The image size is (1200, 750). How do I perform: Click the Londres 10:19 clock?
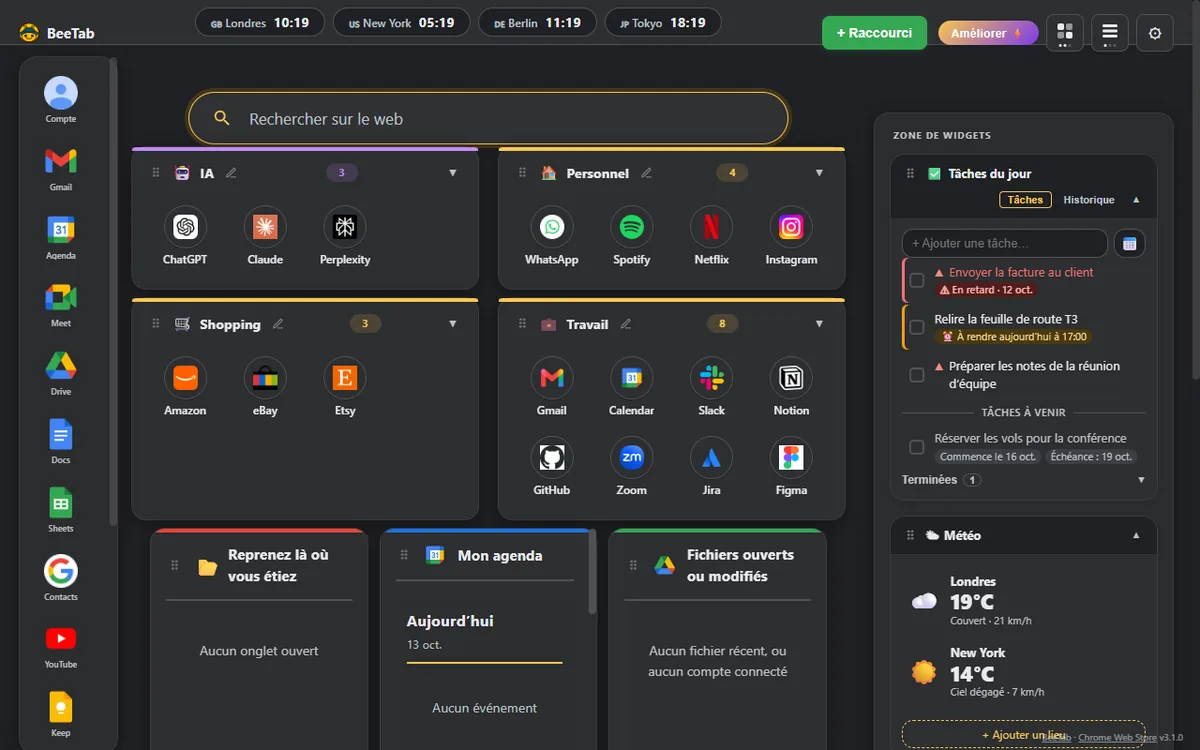260,23
